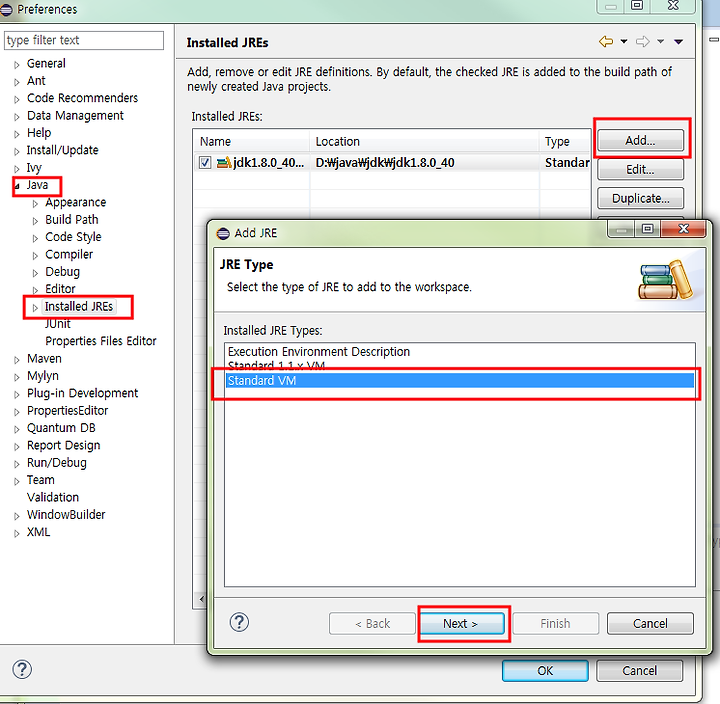Expand the Run/Debug node

(x=17, y=464)
